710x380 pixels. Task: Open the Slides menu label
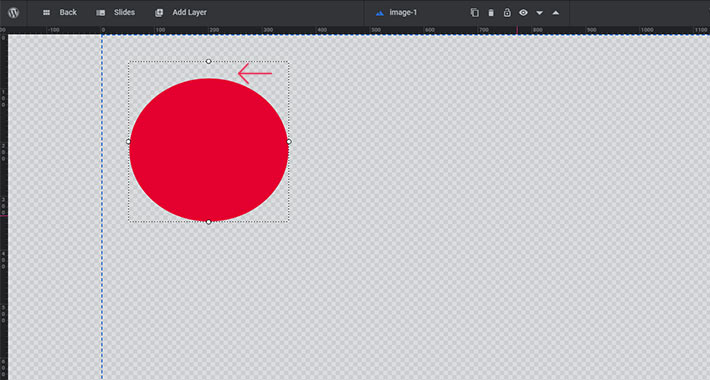124,13
